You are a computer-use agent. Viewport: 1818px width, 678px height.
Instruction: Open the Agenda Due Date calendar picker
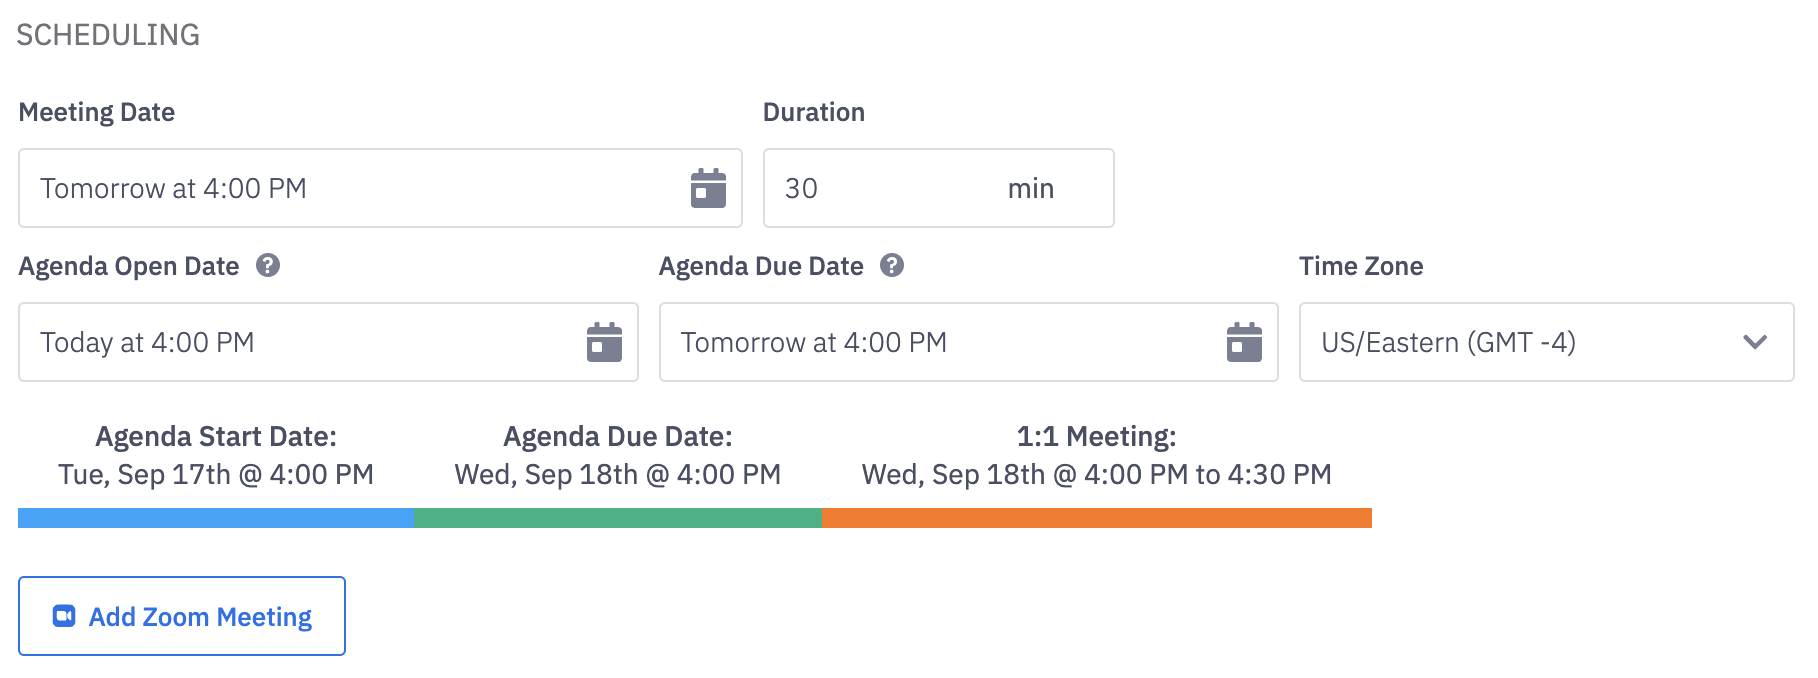coord(1243,342)
